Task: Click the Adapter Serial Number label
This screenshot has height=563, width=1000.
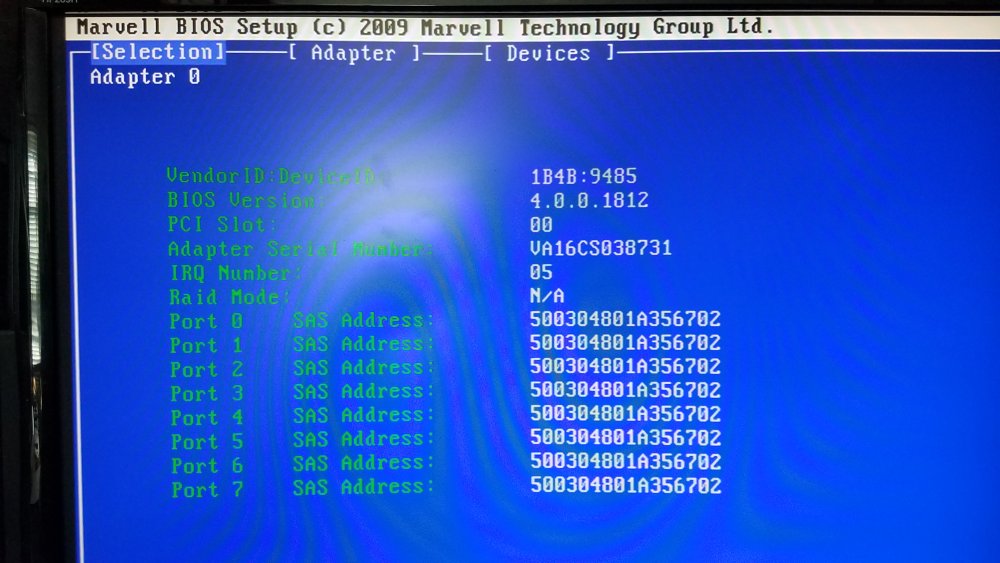Action: point(300,248)
